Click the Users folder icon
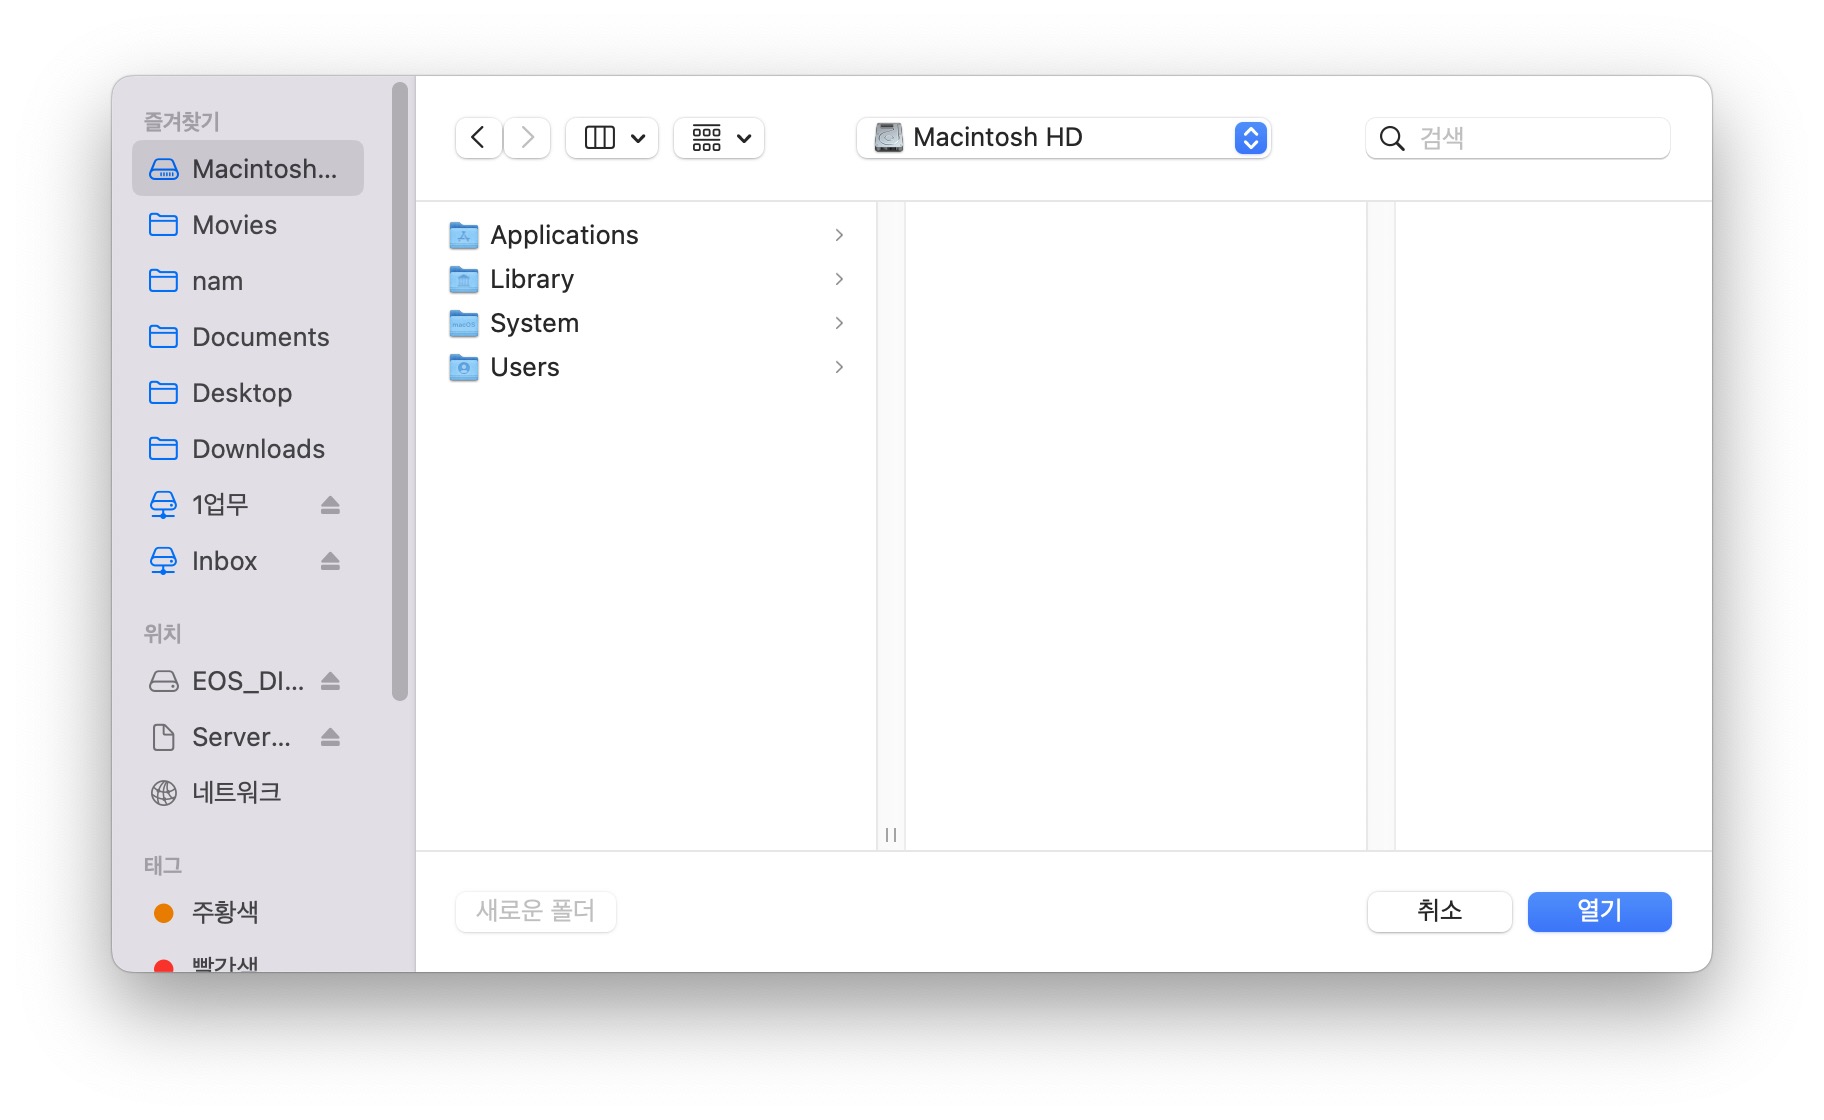This screenshot has width=1824, height=1120. (x=464, y=367)
